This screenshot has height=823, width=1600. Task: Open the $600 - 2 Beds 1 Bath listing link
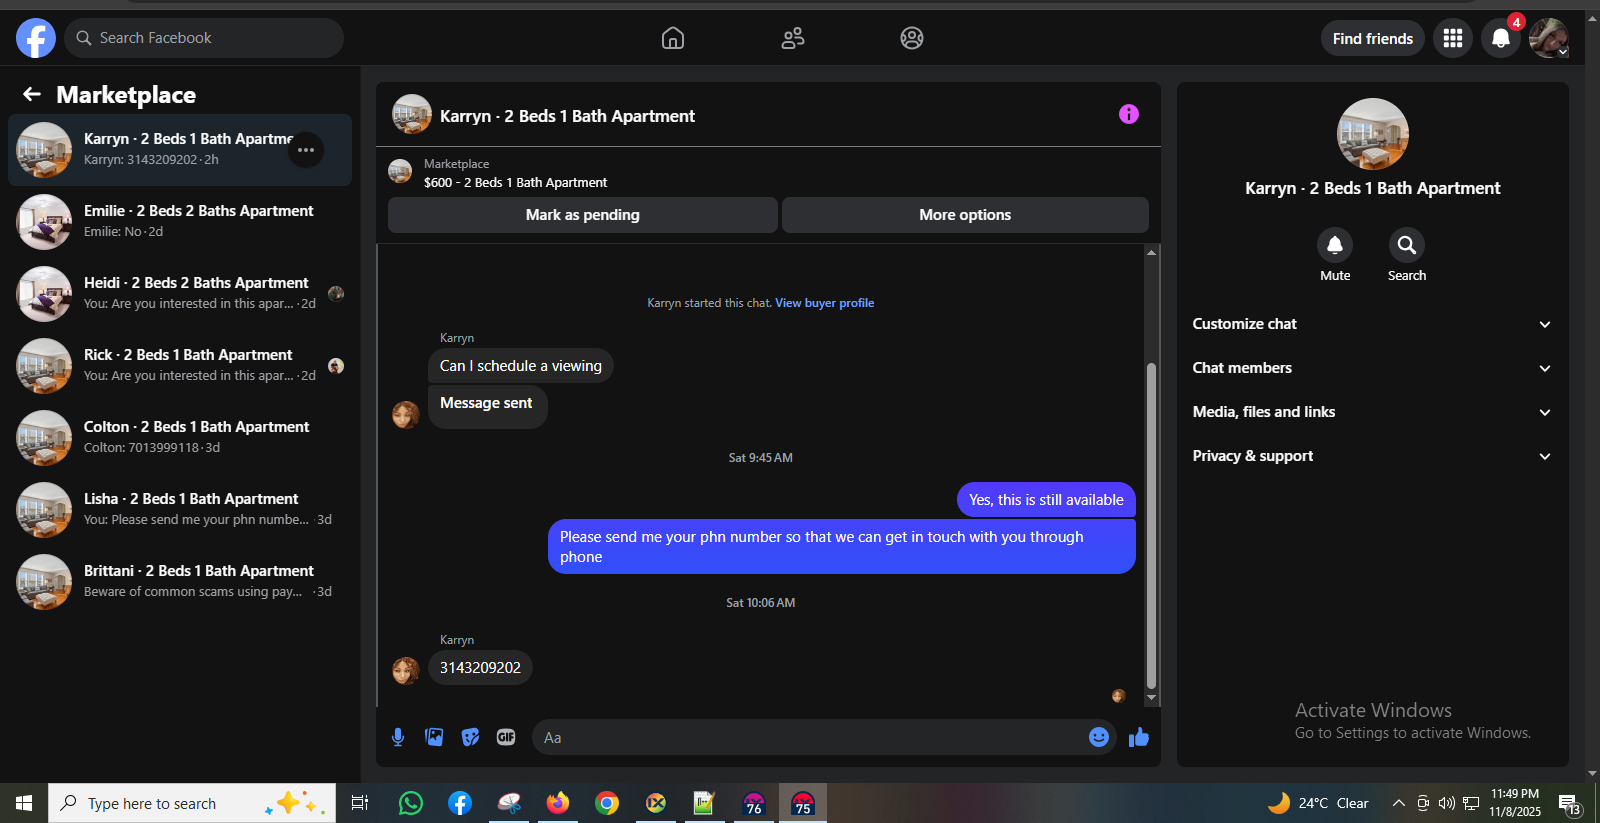point(515,183)
